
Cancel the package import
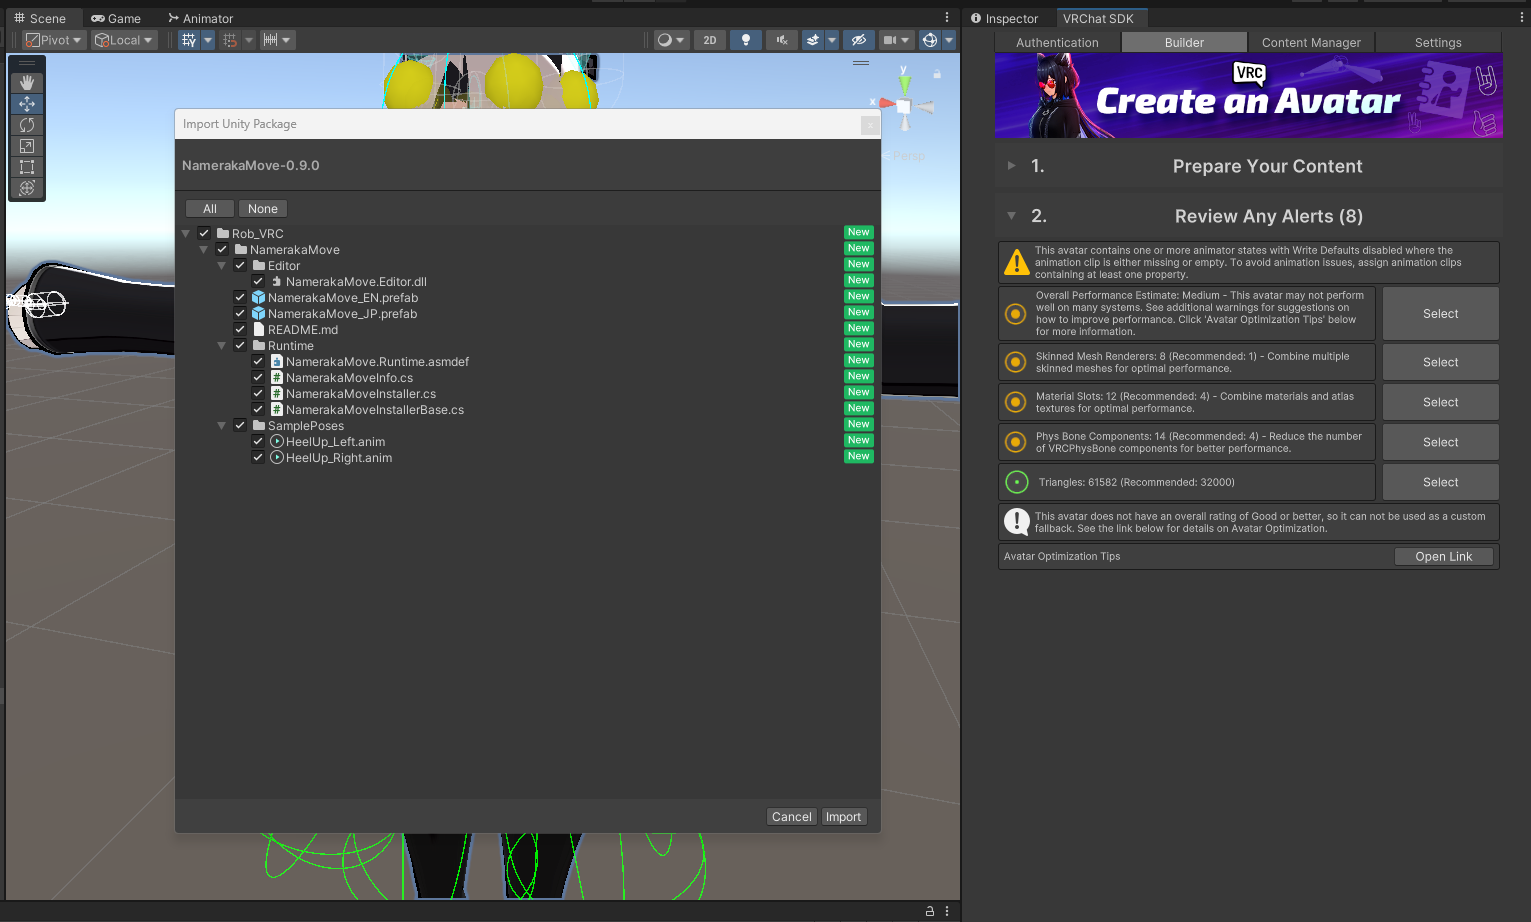coord(792,817)
